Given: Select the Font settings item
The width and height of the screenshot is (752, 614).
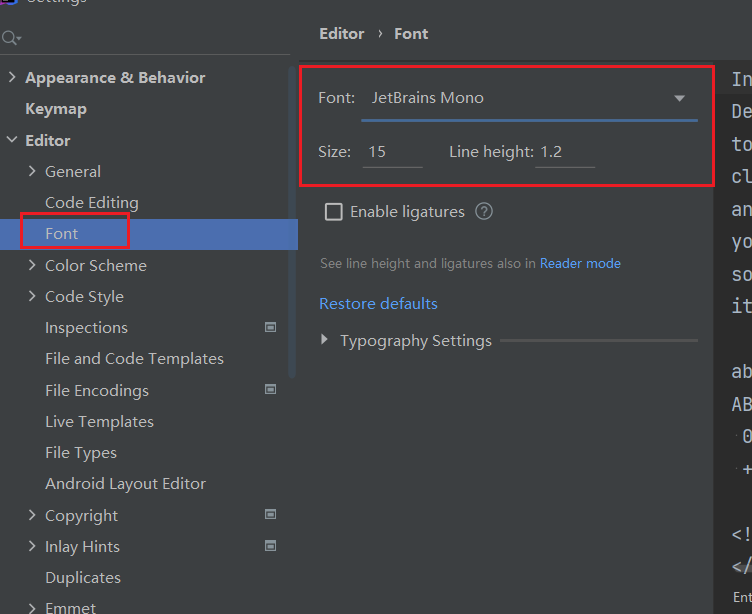Looking at the screenshot, I should [149, 234].
